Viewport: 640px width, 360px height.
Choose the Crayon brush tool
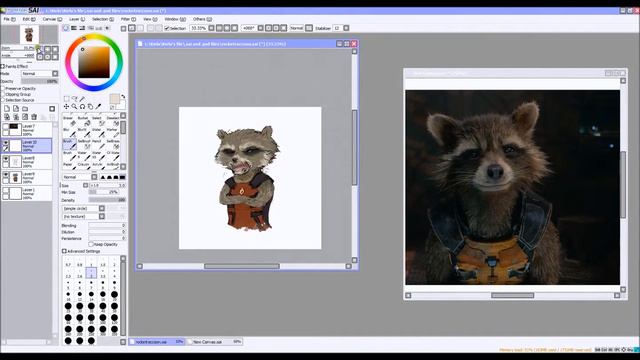pos(84,165)
